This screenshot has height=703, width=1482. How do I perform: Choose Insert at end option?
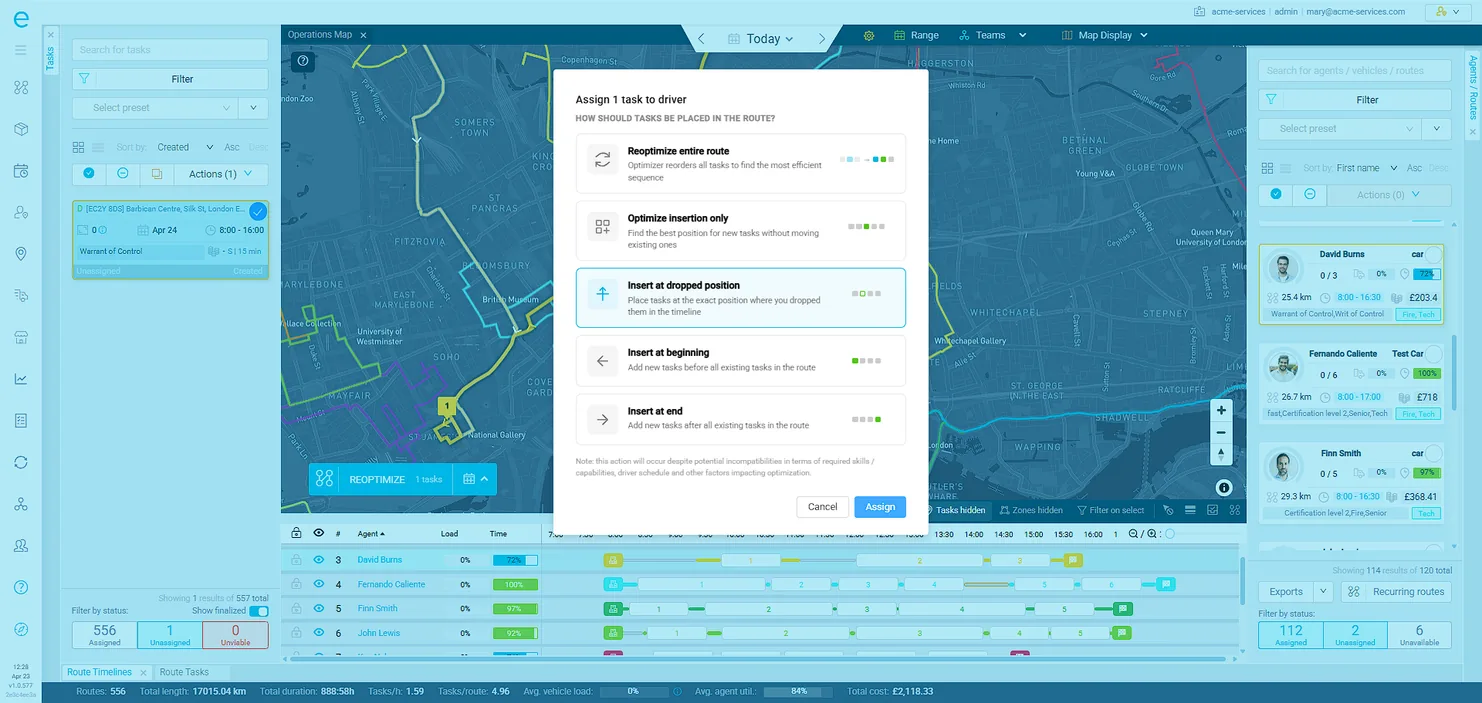(741, 419)
